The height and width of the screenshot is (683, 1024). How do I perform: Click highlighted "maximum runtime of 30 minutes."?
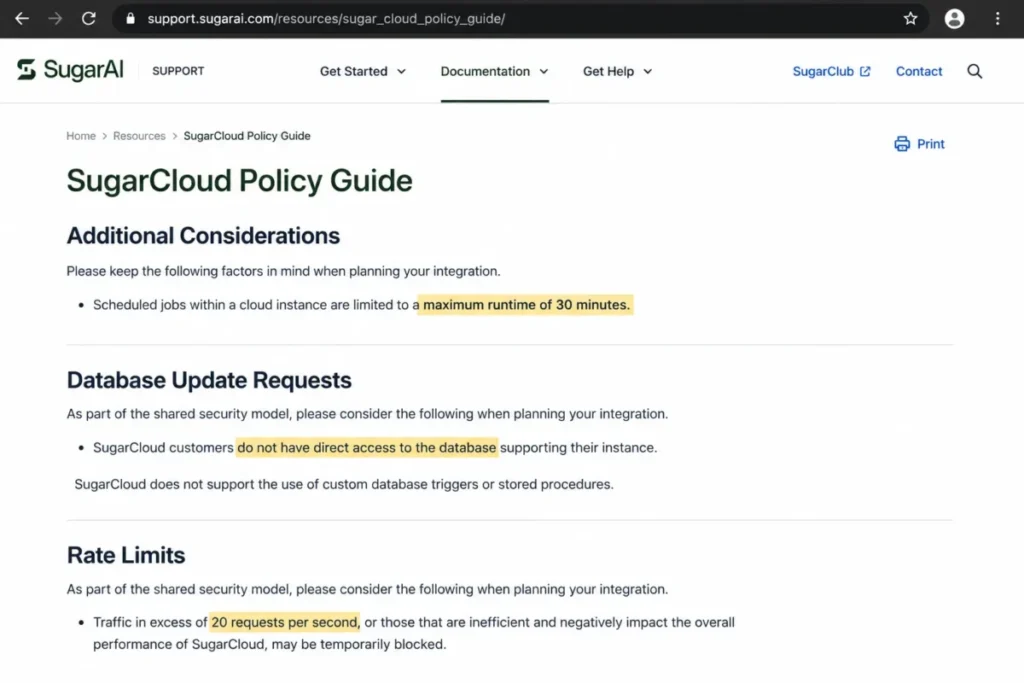point(525,305)
